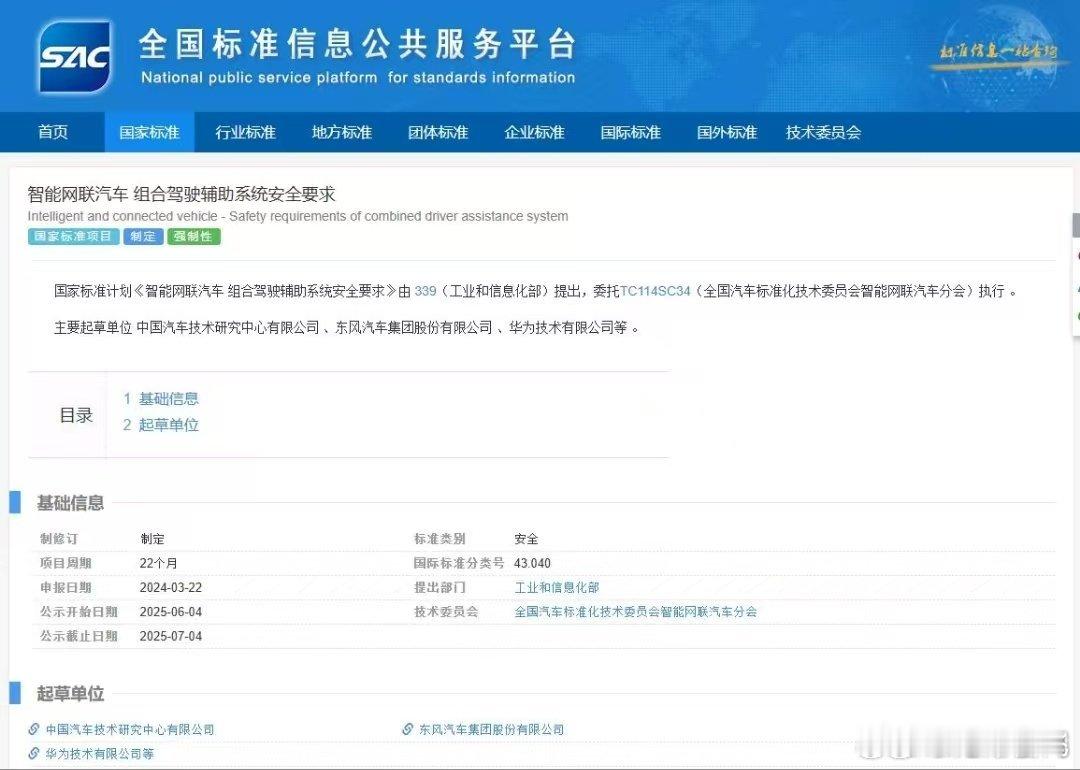Image resolution: width=1080 pixels, height=770 pixels.
Task: Open the 技术委员会 menu item
Action: pos(823,132)
